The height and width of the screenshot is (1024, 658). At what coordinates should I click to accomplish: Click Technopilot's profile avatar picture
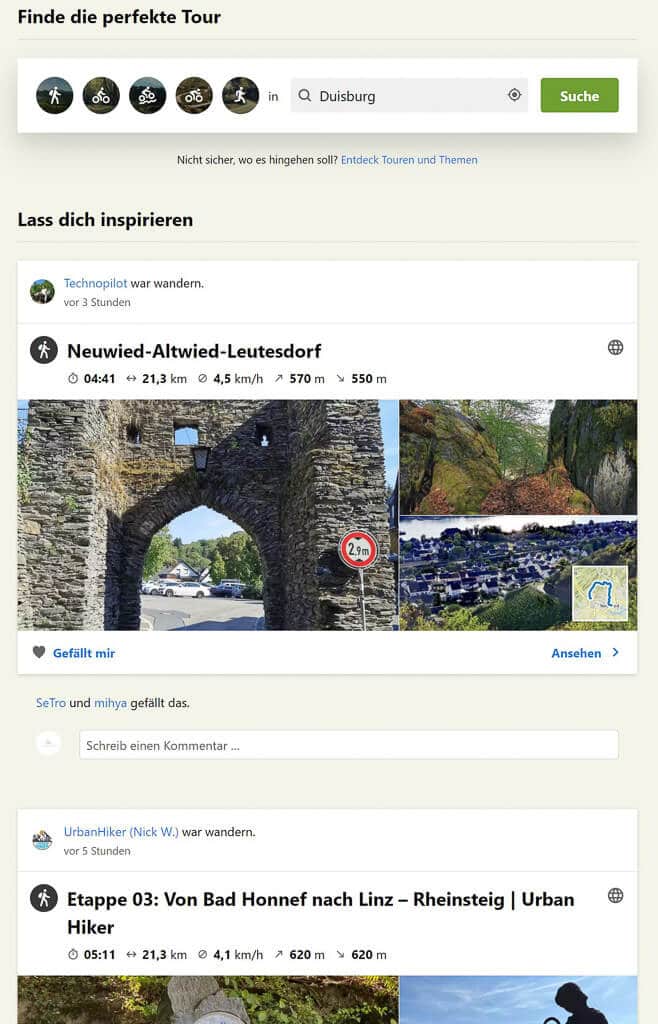pos(42,291)
